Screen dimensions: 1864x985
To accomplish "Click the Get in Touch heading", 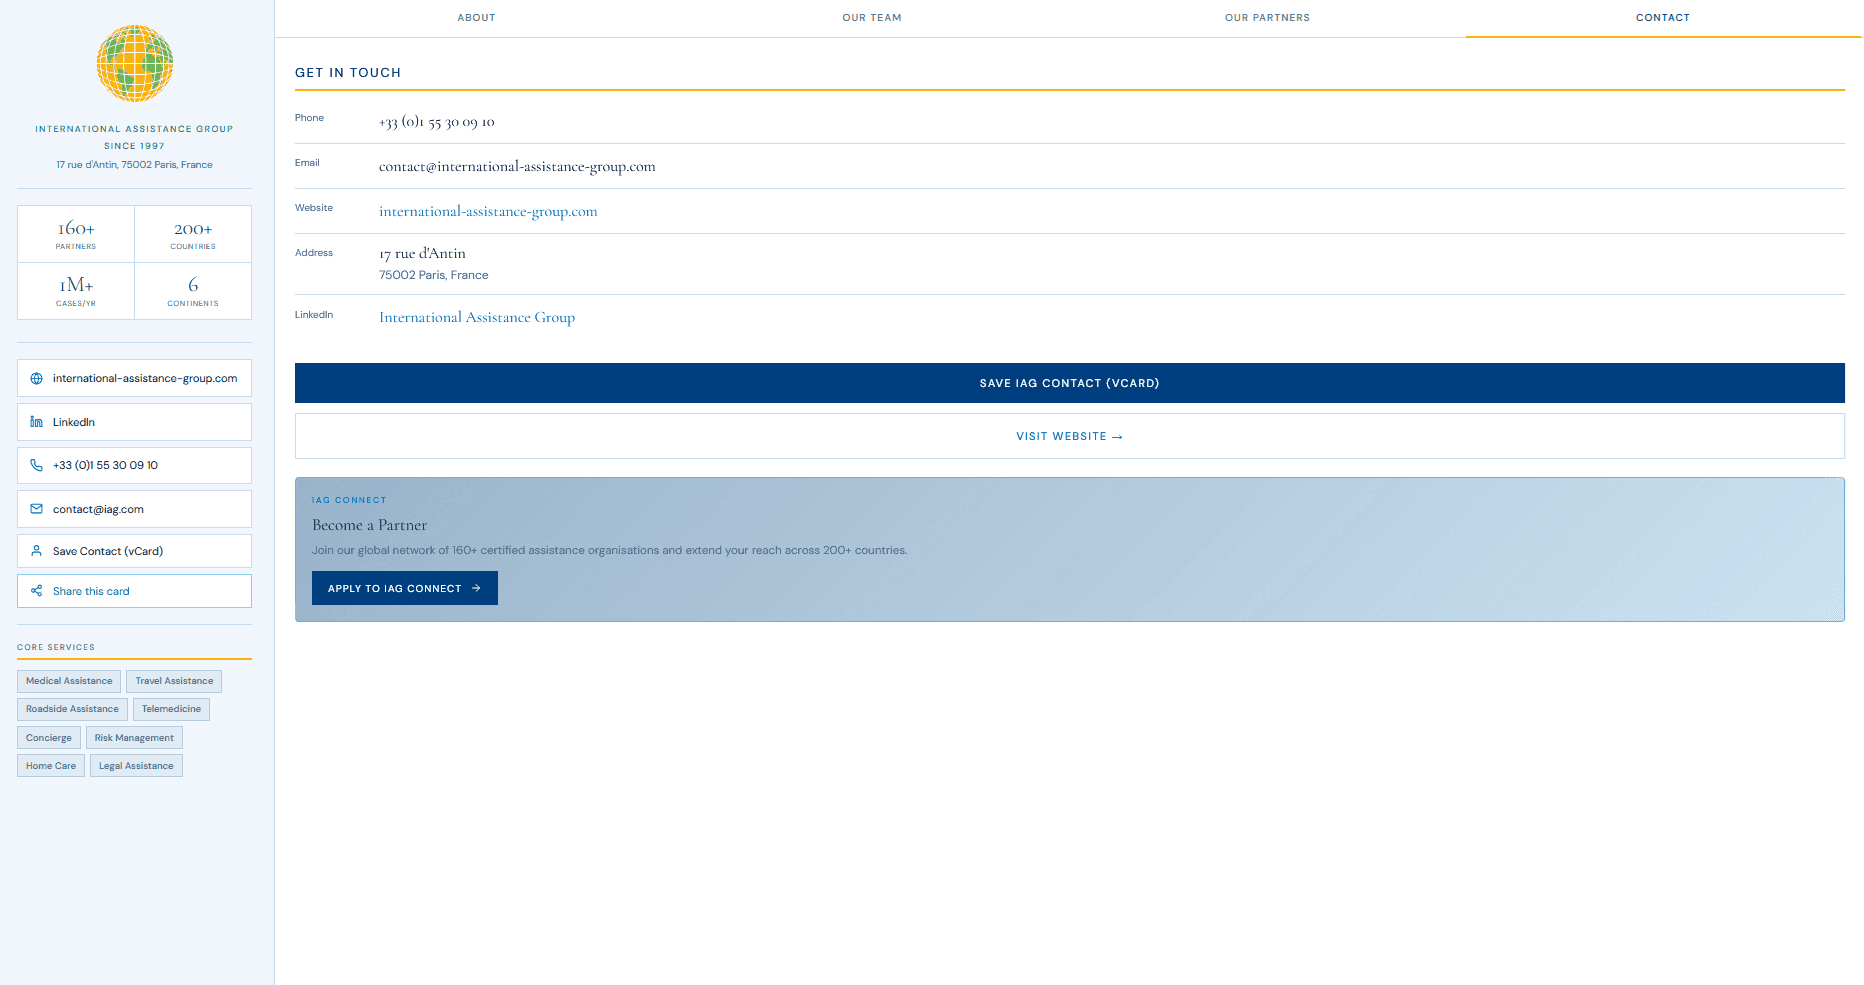I will [x=348, y=73].
